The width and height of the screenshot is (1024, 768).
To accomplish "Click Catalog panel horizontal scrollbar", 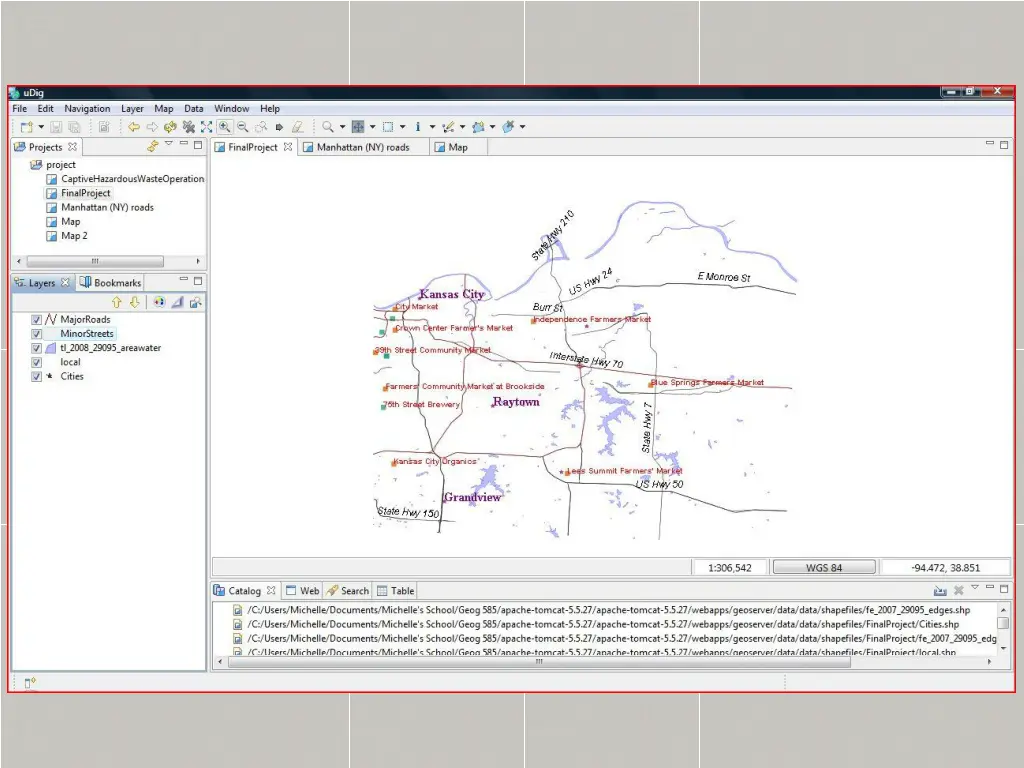I will [539, 662].
